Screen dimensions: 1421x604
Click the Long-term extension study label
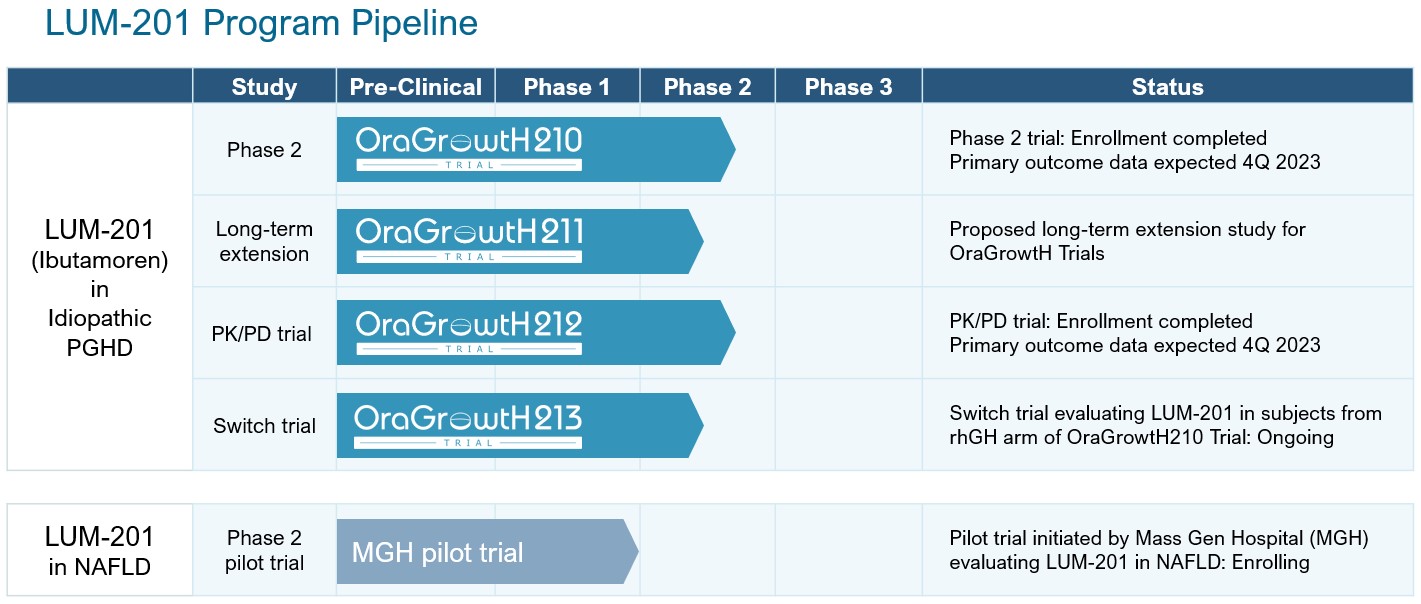coord(264,241)
